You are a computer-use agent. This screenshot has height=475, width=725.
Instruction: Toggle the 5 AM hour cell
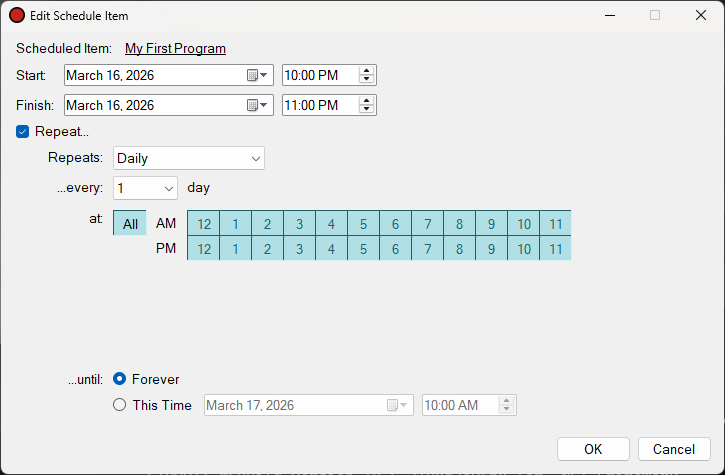(x=363, y=223)
